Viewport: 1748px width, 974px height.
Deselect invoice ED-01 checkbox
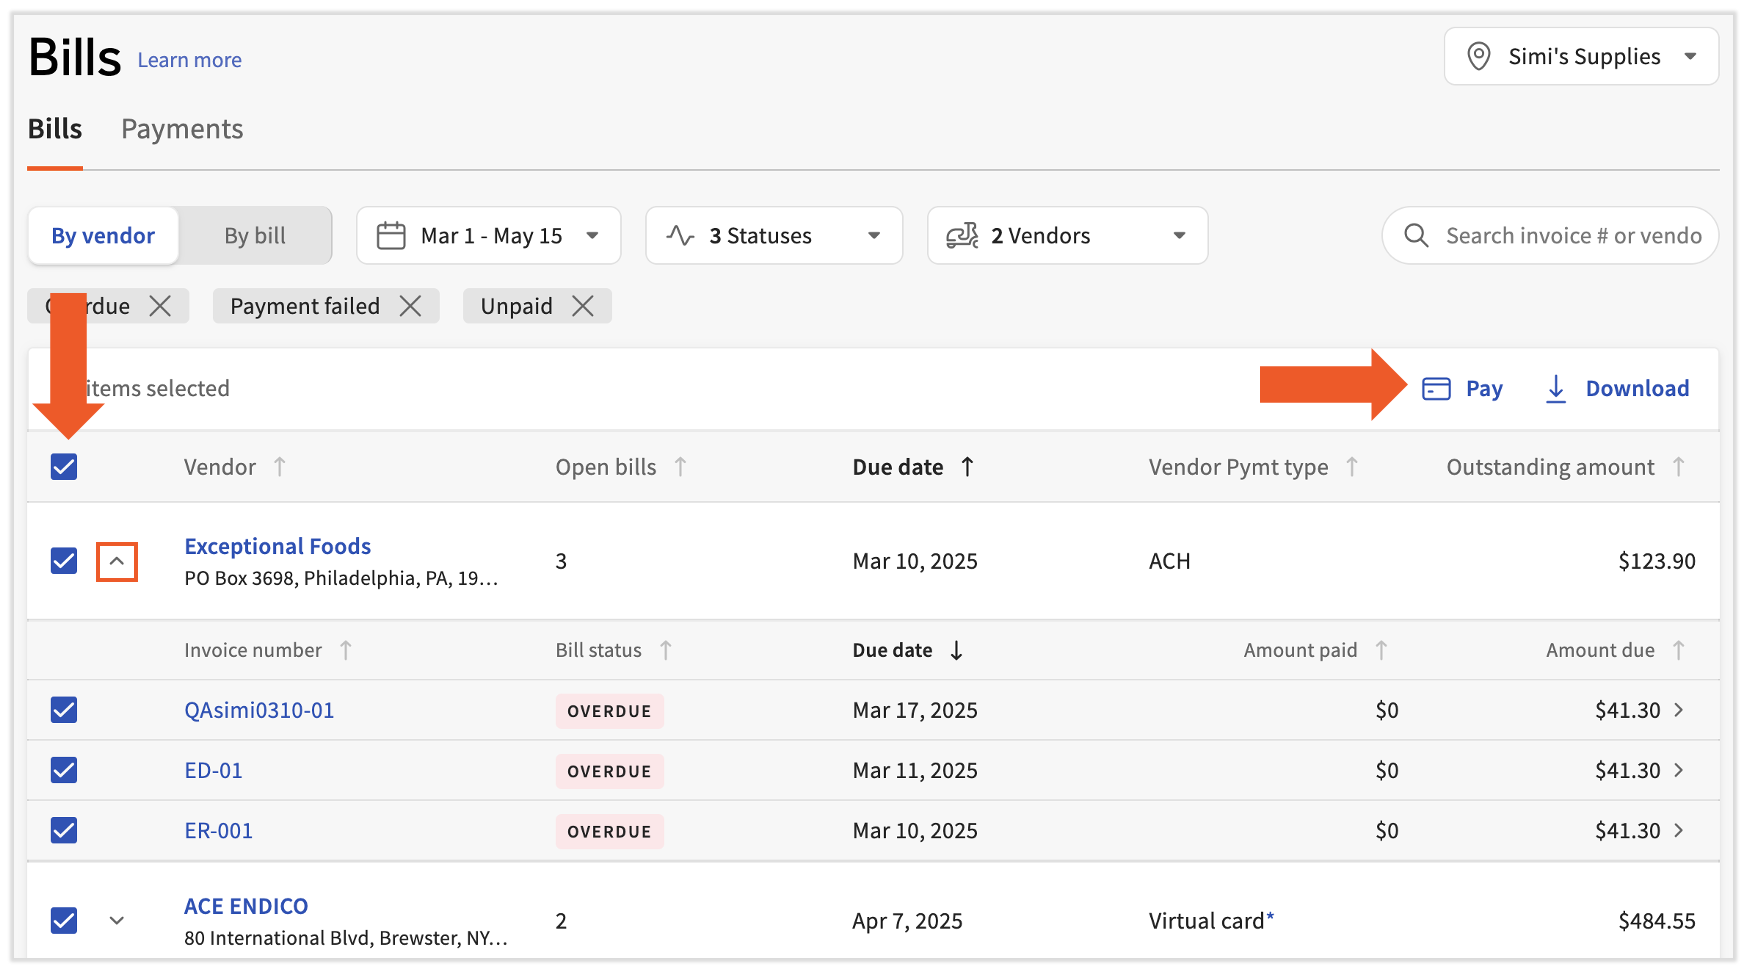click(64, 770)
